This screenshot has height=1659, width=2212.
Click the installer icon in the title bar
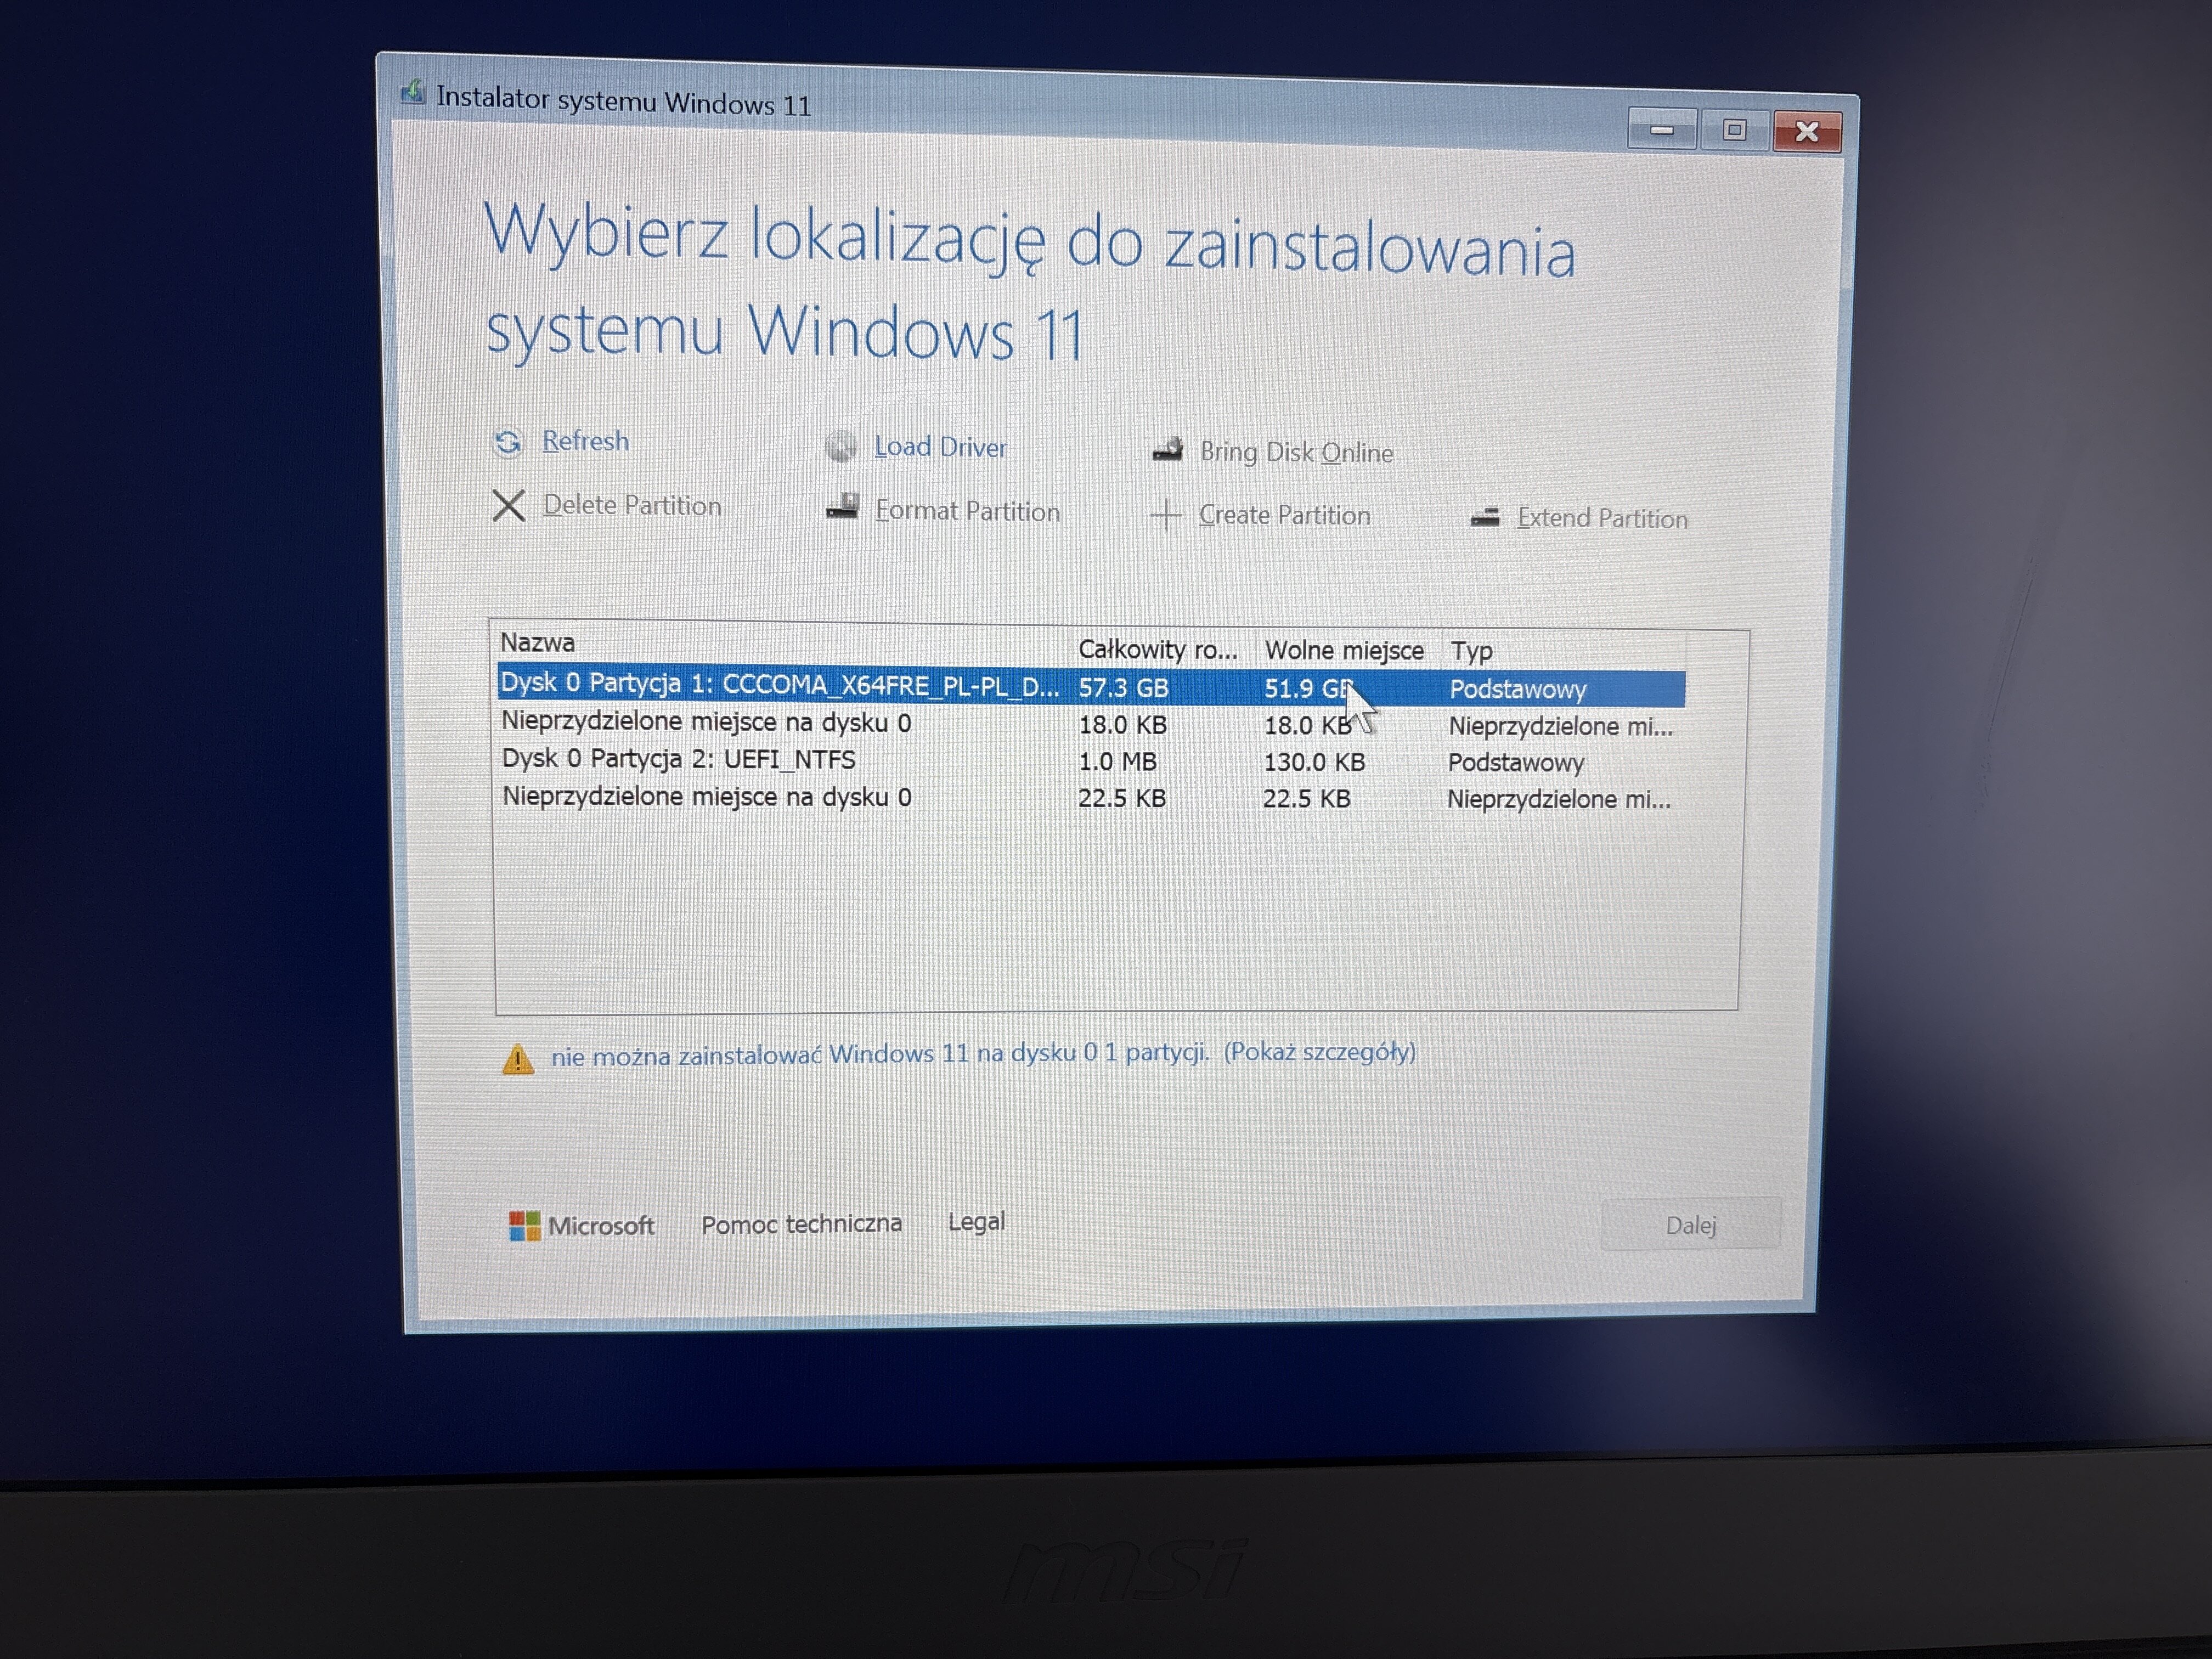pos(413,93)
